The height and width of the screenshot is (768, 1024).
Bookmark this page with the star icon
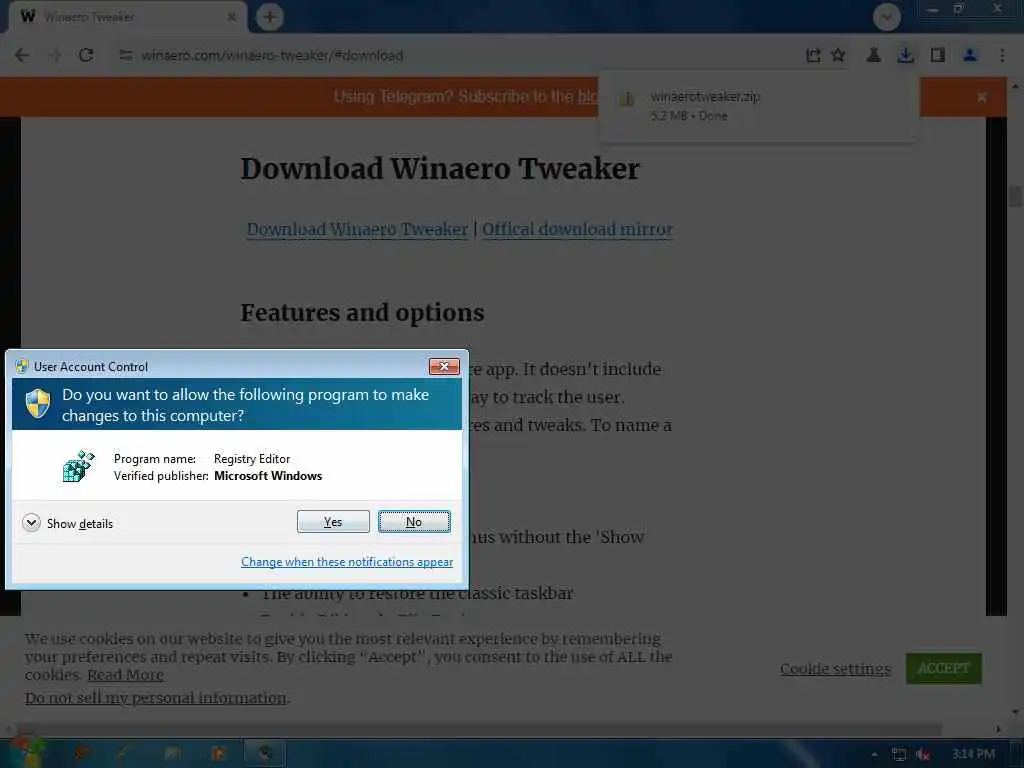[x=839, y=56]
